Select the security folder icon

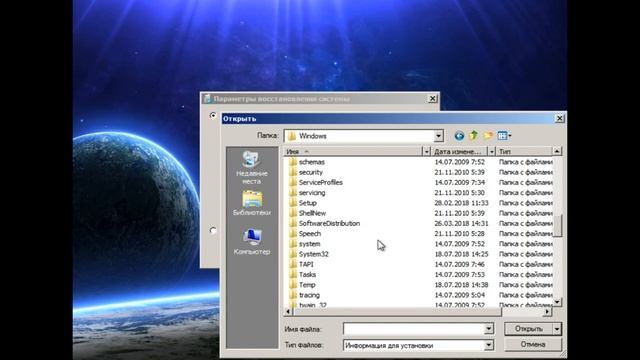[292, 172]
